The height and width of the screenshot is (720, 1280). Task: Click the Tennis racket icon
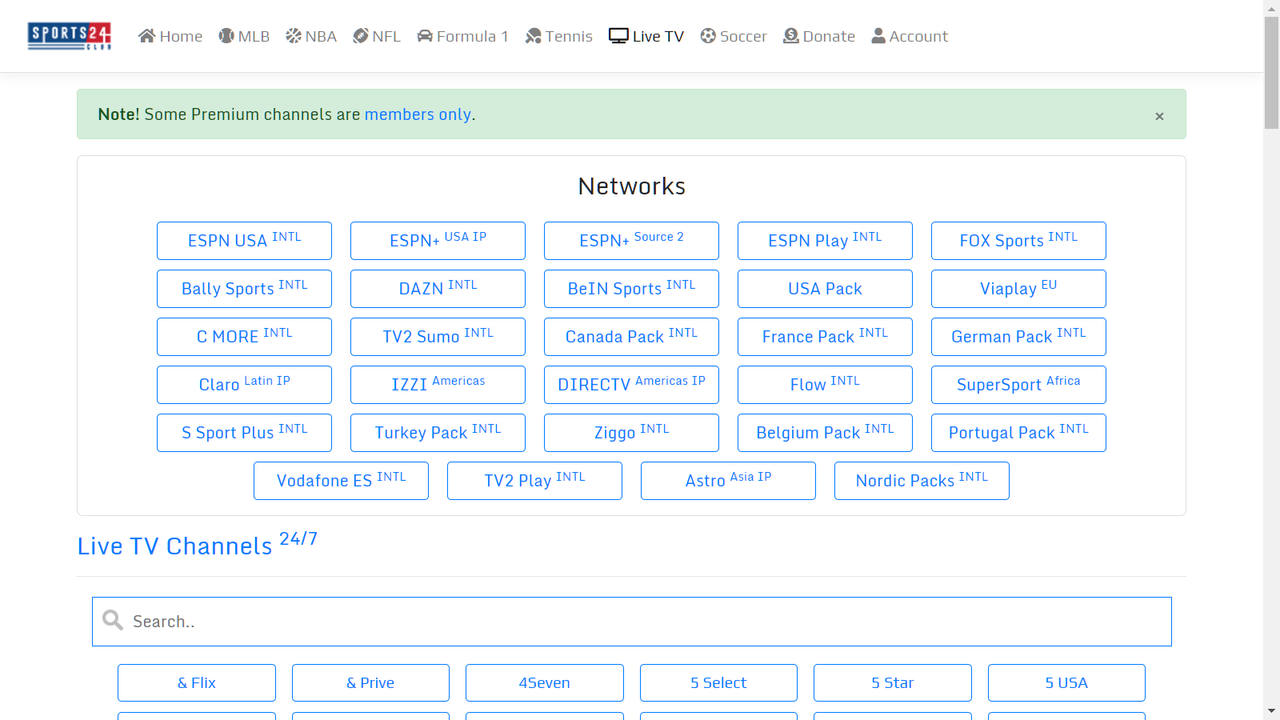tap(533, 36)
